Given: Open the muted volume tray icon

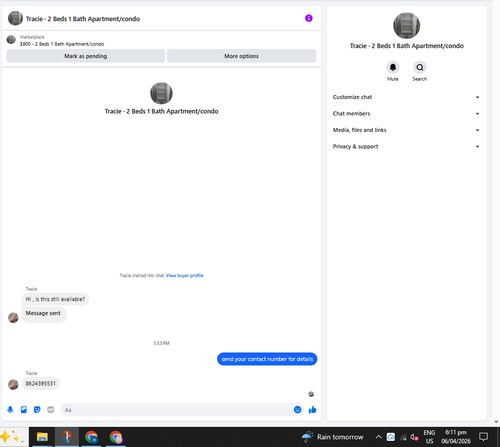Looking at the screenshot, I should pos(414,437).
